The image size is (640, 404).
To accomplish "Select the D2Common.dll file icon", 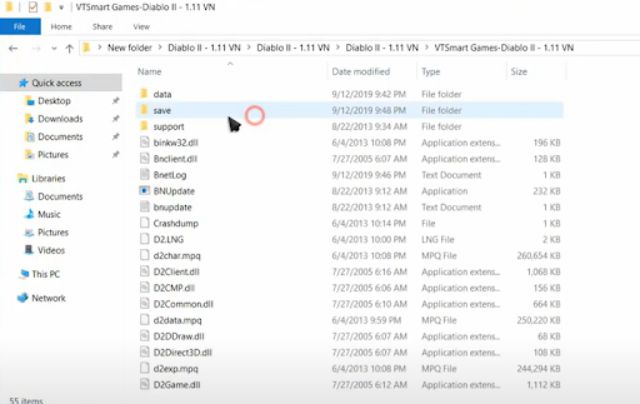I will point(144,304).
